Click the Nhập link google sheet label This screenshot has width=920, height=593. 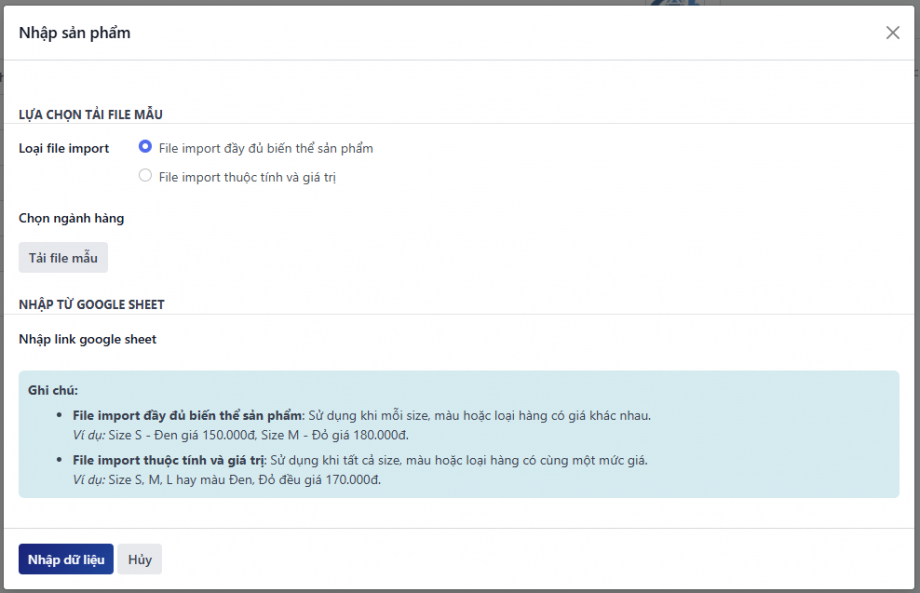tap(88, 339)
